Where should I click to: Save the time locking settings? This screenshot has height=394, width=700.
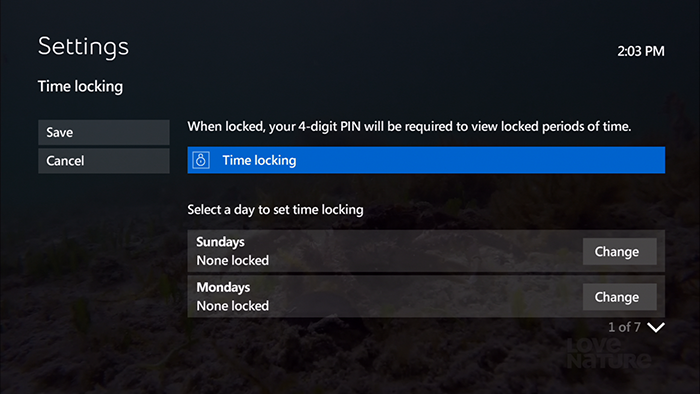coord(104,132)
